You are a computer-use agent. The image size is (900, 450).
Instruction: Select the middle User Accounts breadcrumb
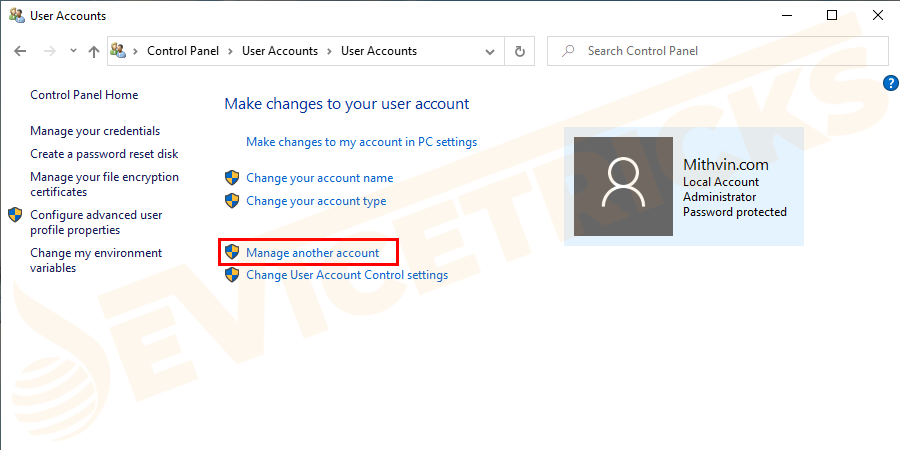pyautogui.click(x=280, y=51)
